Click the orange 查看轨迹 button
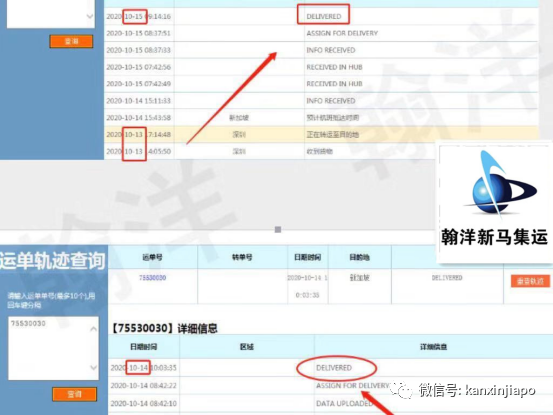Image resolution: width=553 pixels, height=415 pixels. point(530,281)
